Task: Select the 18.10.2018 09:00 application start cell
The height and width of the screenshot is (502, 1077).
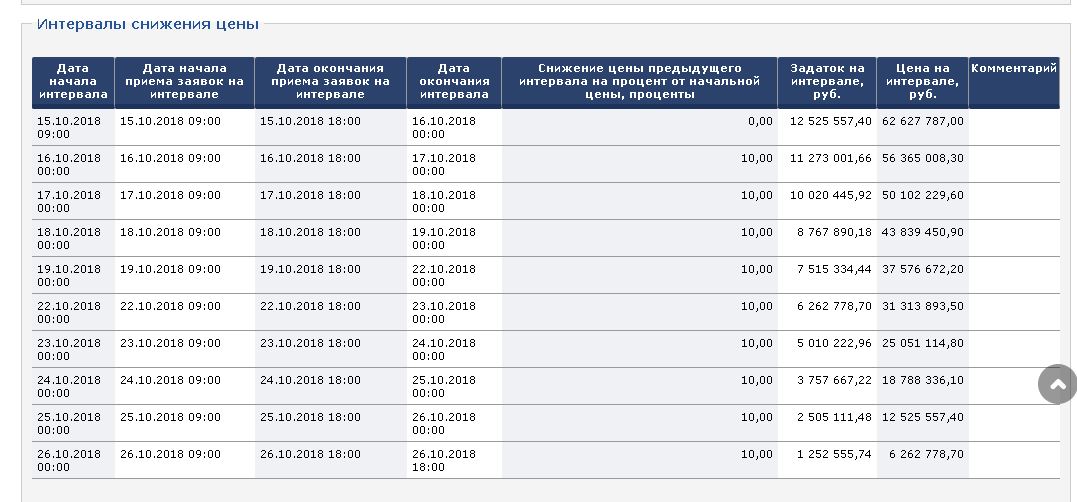Action: coord(170,232)
